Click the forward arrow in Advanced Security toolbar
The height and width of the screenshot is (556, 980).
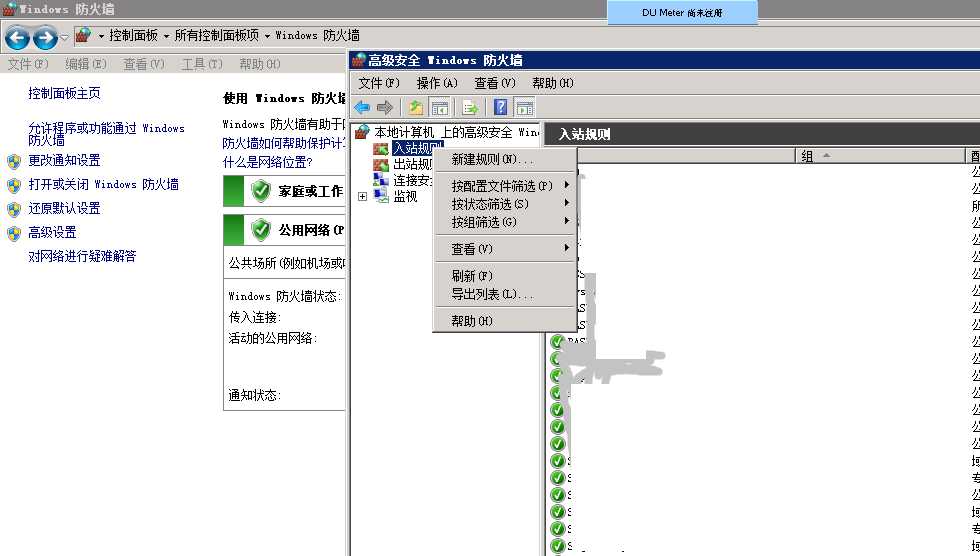(x=385, y=107)
